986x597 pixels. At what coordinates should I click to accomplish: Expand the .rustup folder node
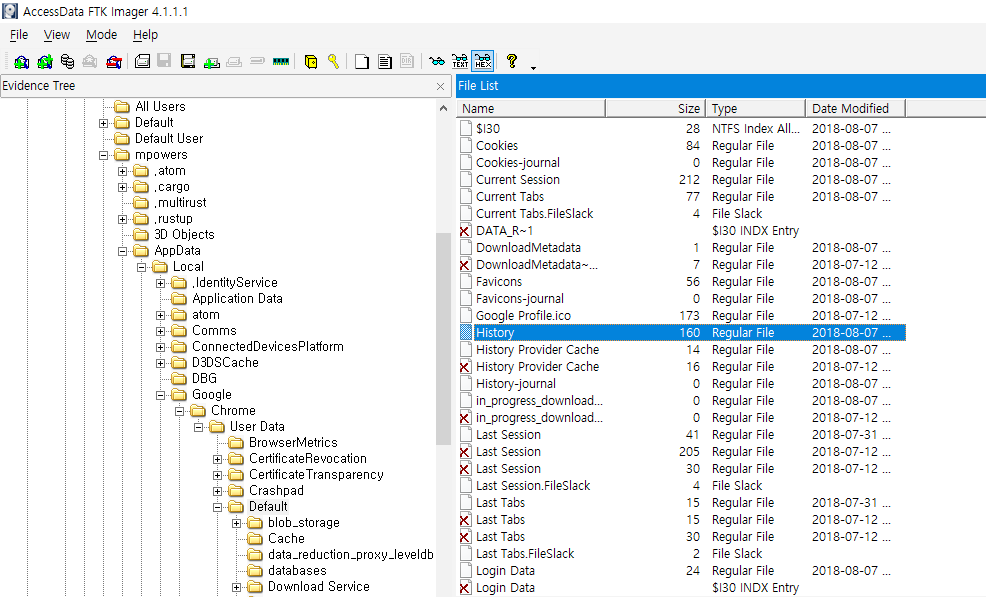[123, 220]
